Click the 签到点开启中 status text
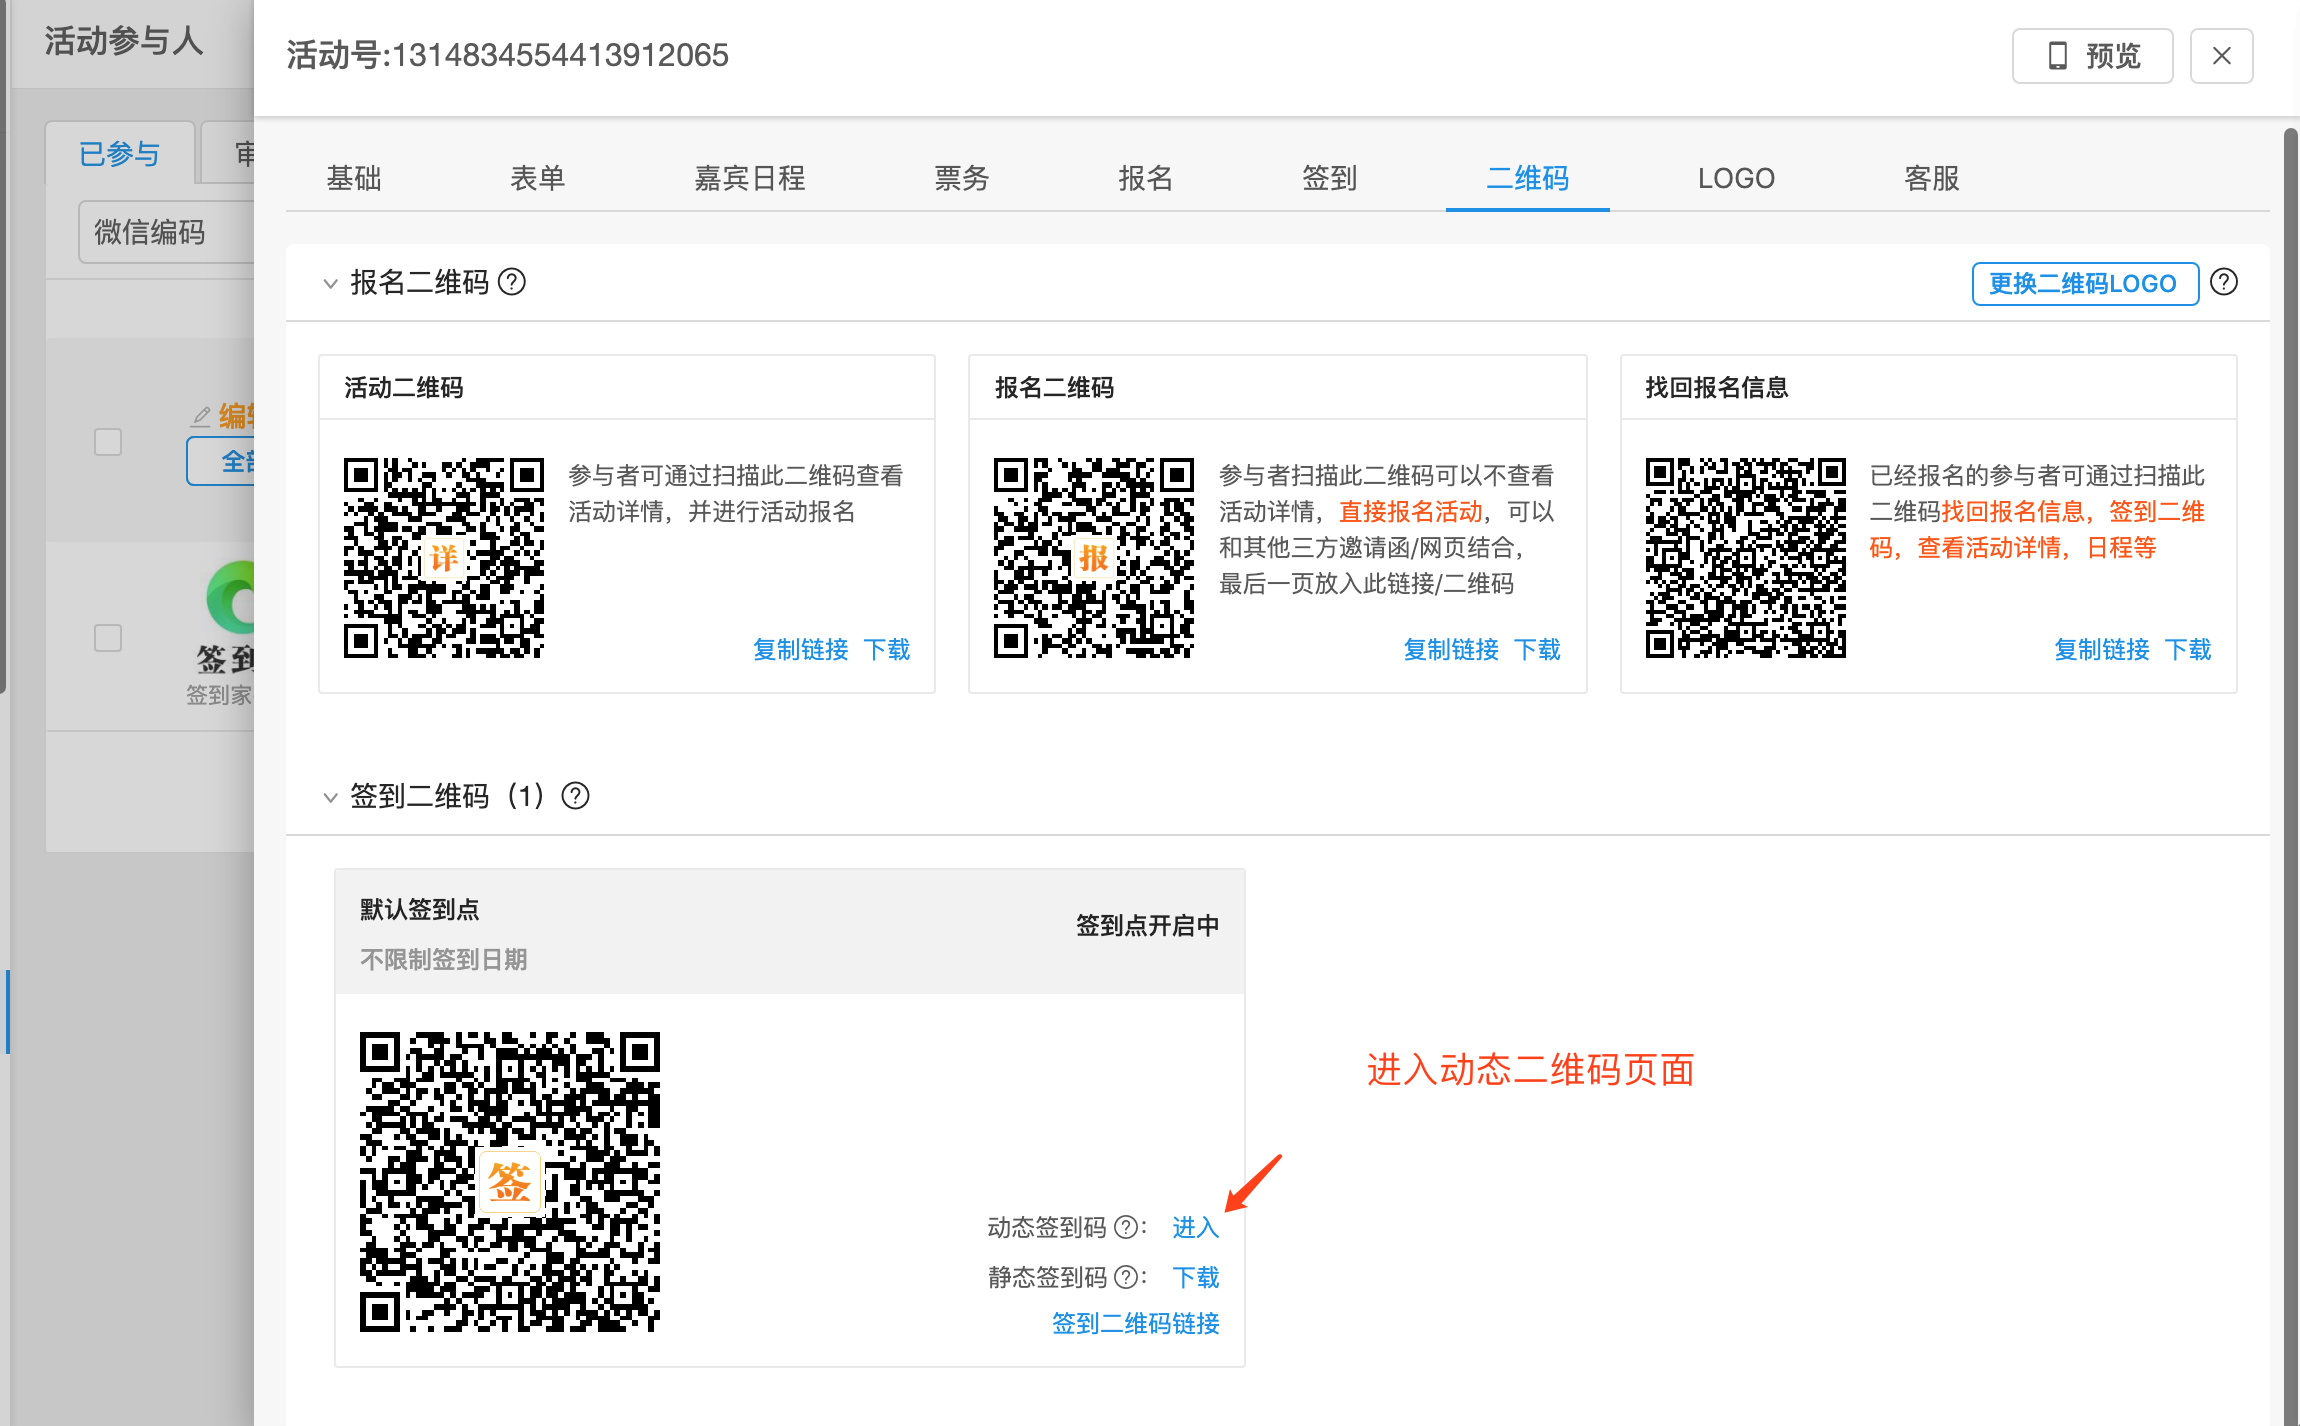2300x1426 pixels. click(x=1148, y=925)
